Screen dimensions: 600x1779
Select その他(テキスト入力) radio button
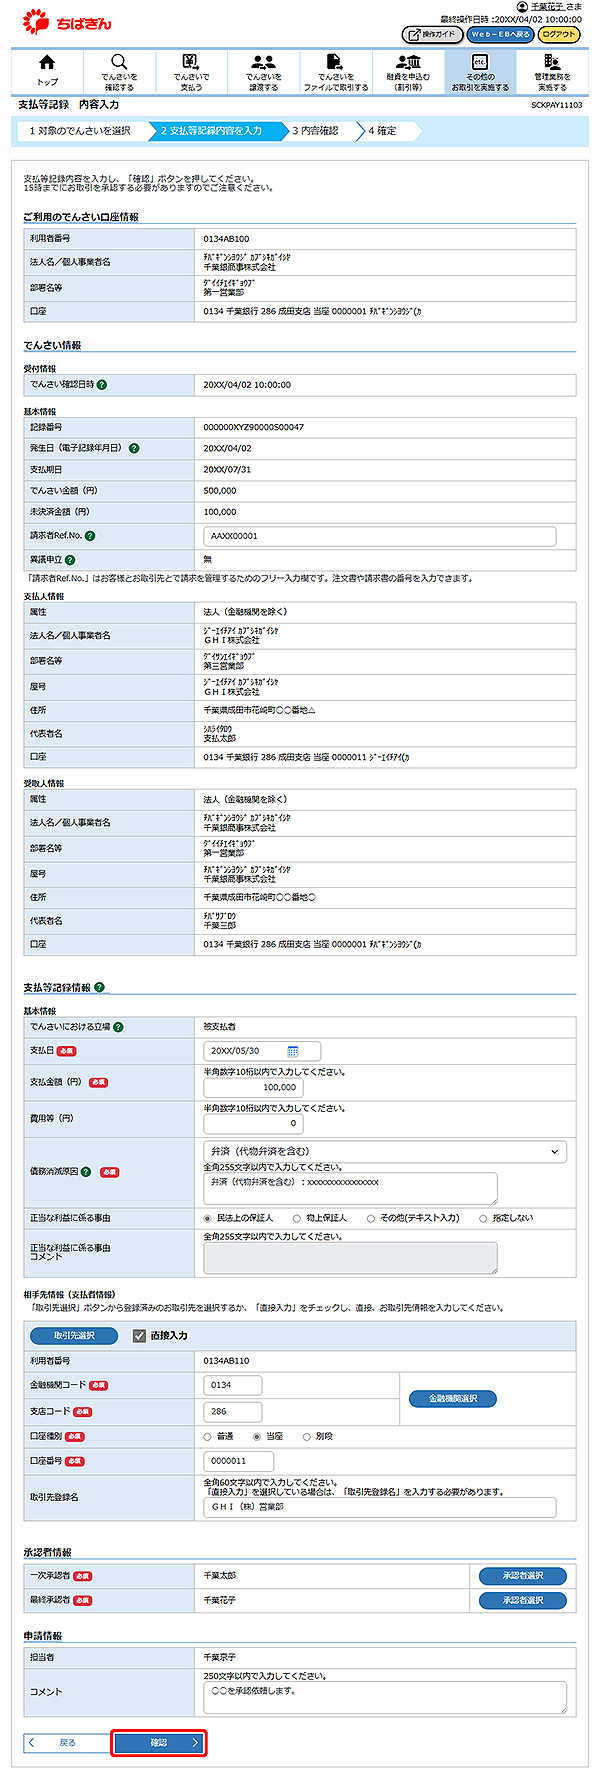point(371,1218)
